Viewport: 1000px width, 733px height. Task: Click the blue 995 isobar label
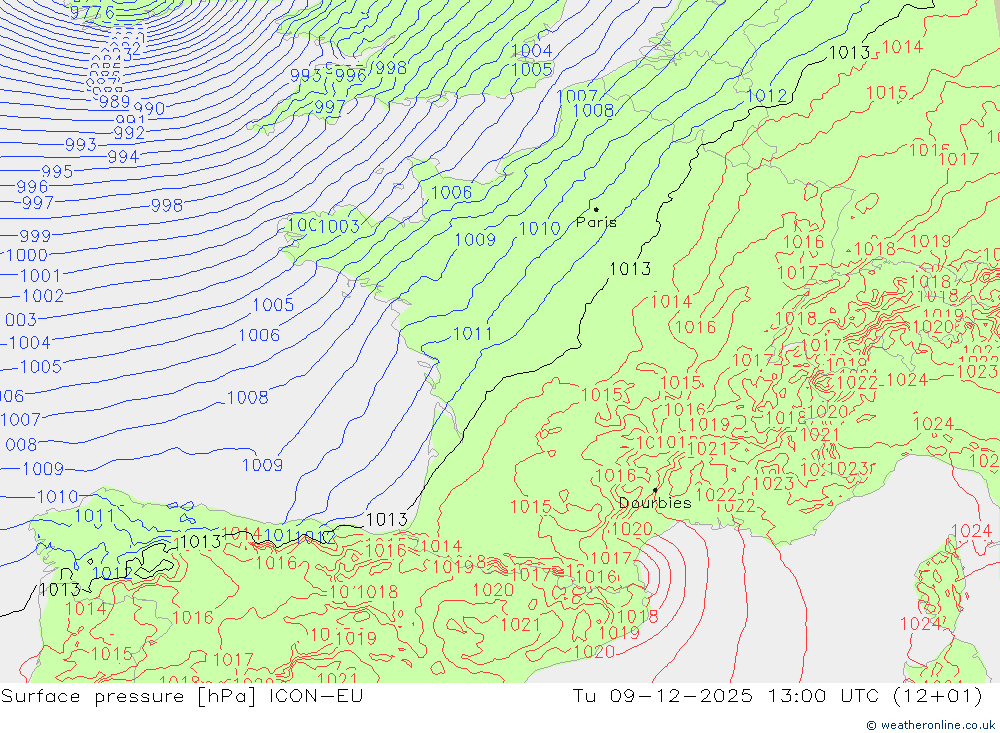click(x=57, y=172)
